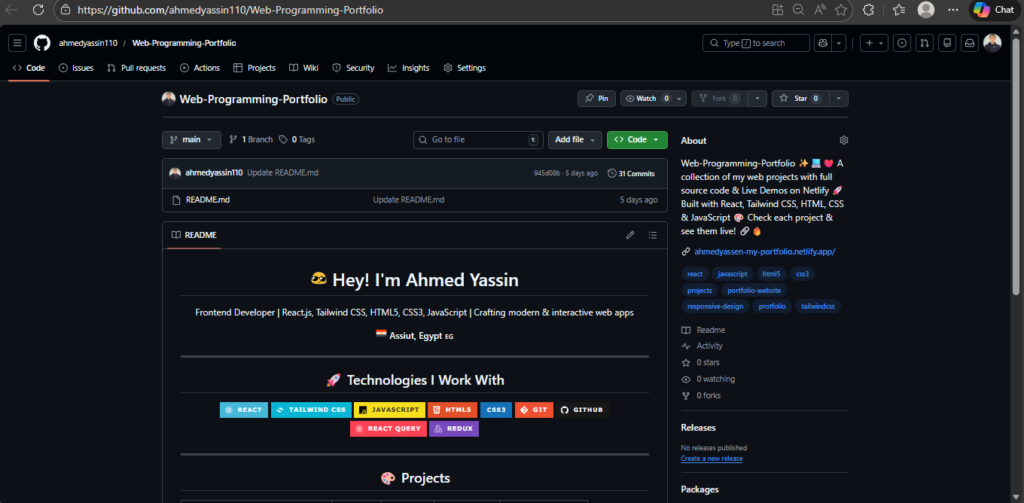The height and width of the screenshot is (503, 1024).
Task: Open the Wiki tab
Action: [x=304, y=68]
